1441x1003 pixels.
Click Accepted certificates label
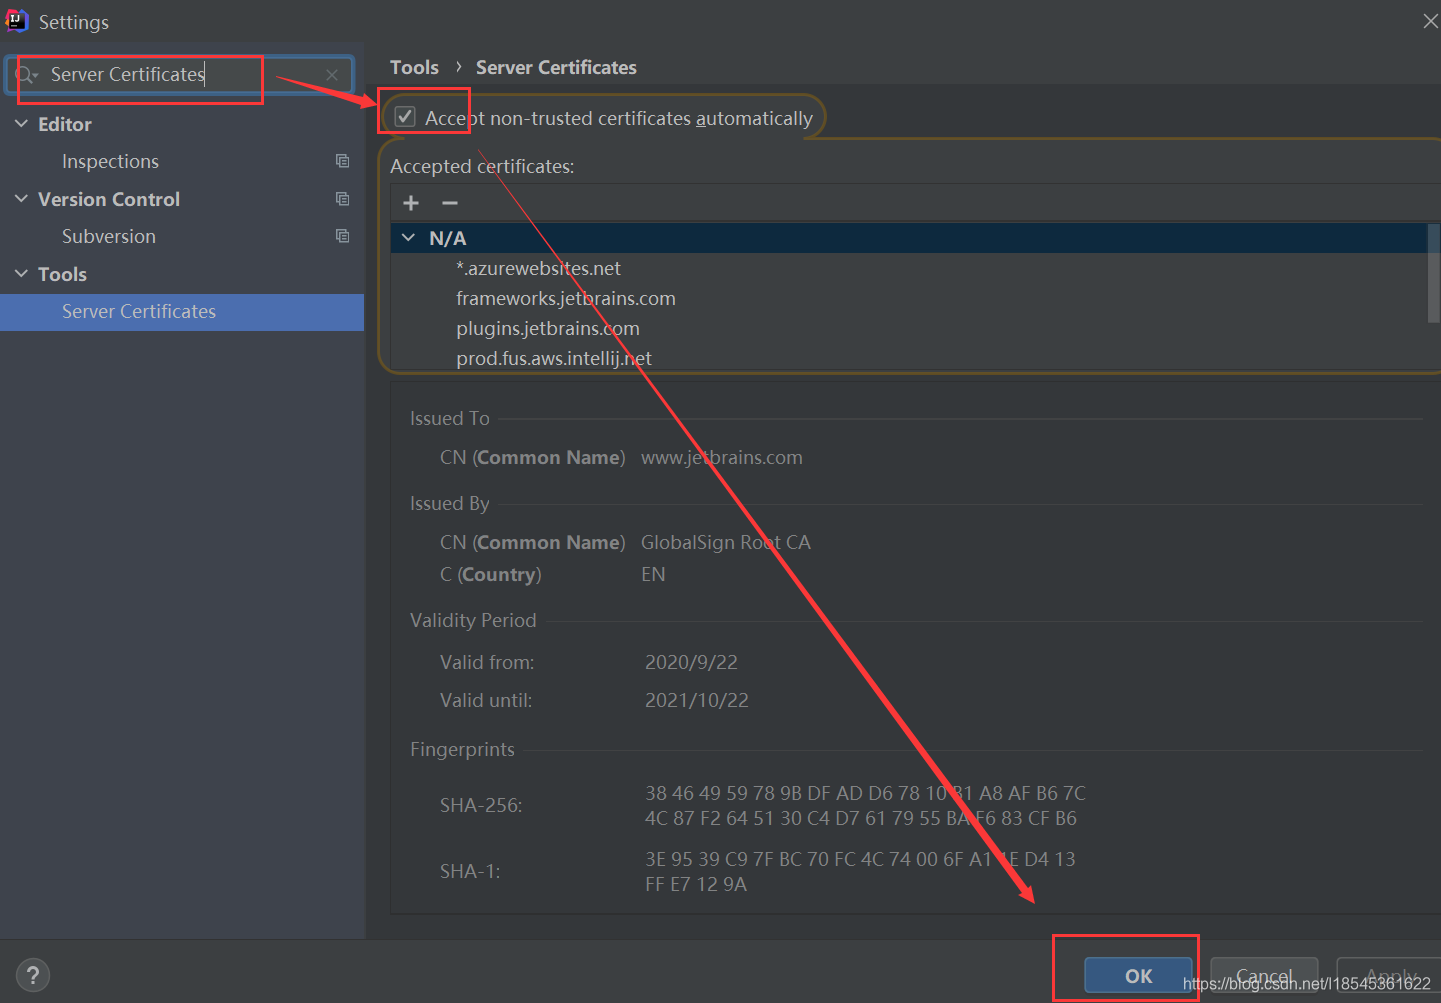[x=482, y=166]
